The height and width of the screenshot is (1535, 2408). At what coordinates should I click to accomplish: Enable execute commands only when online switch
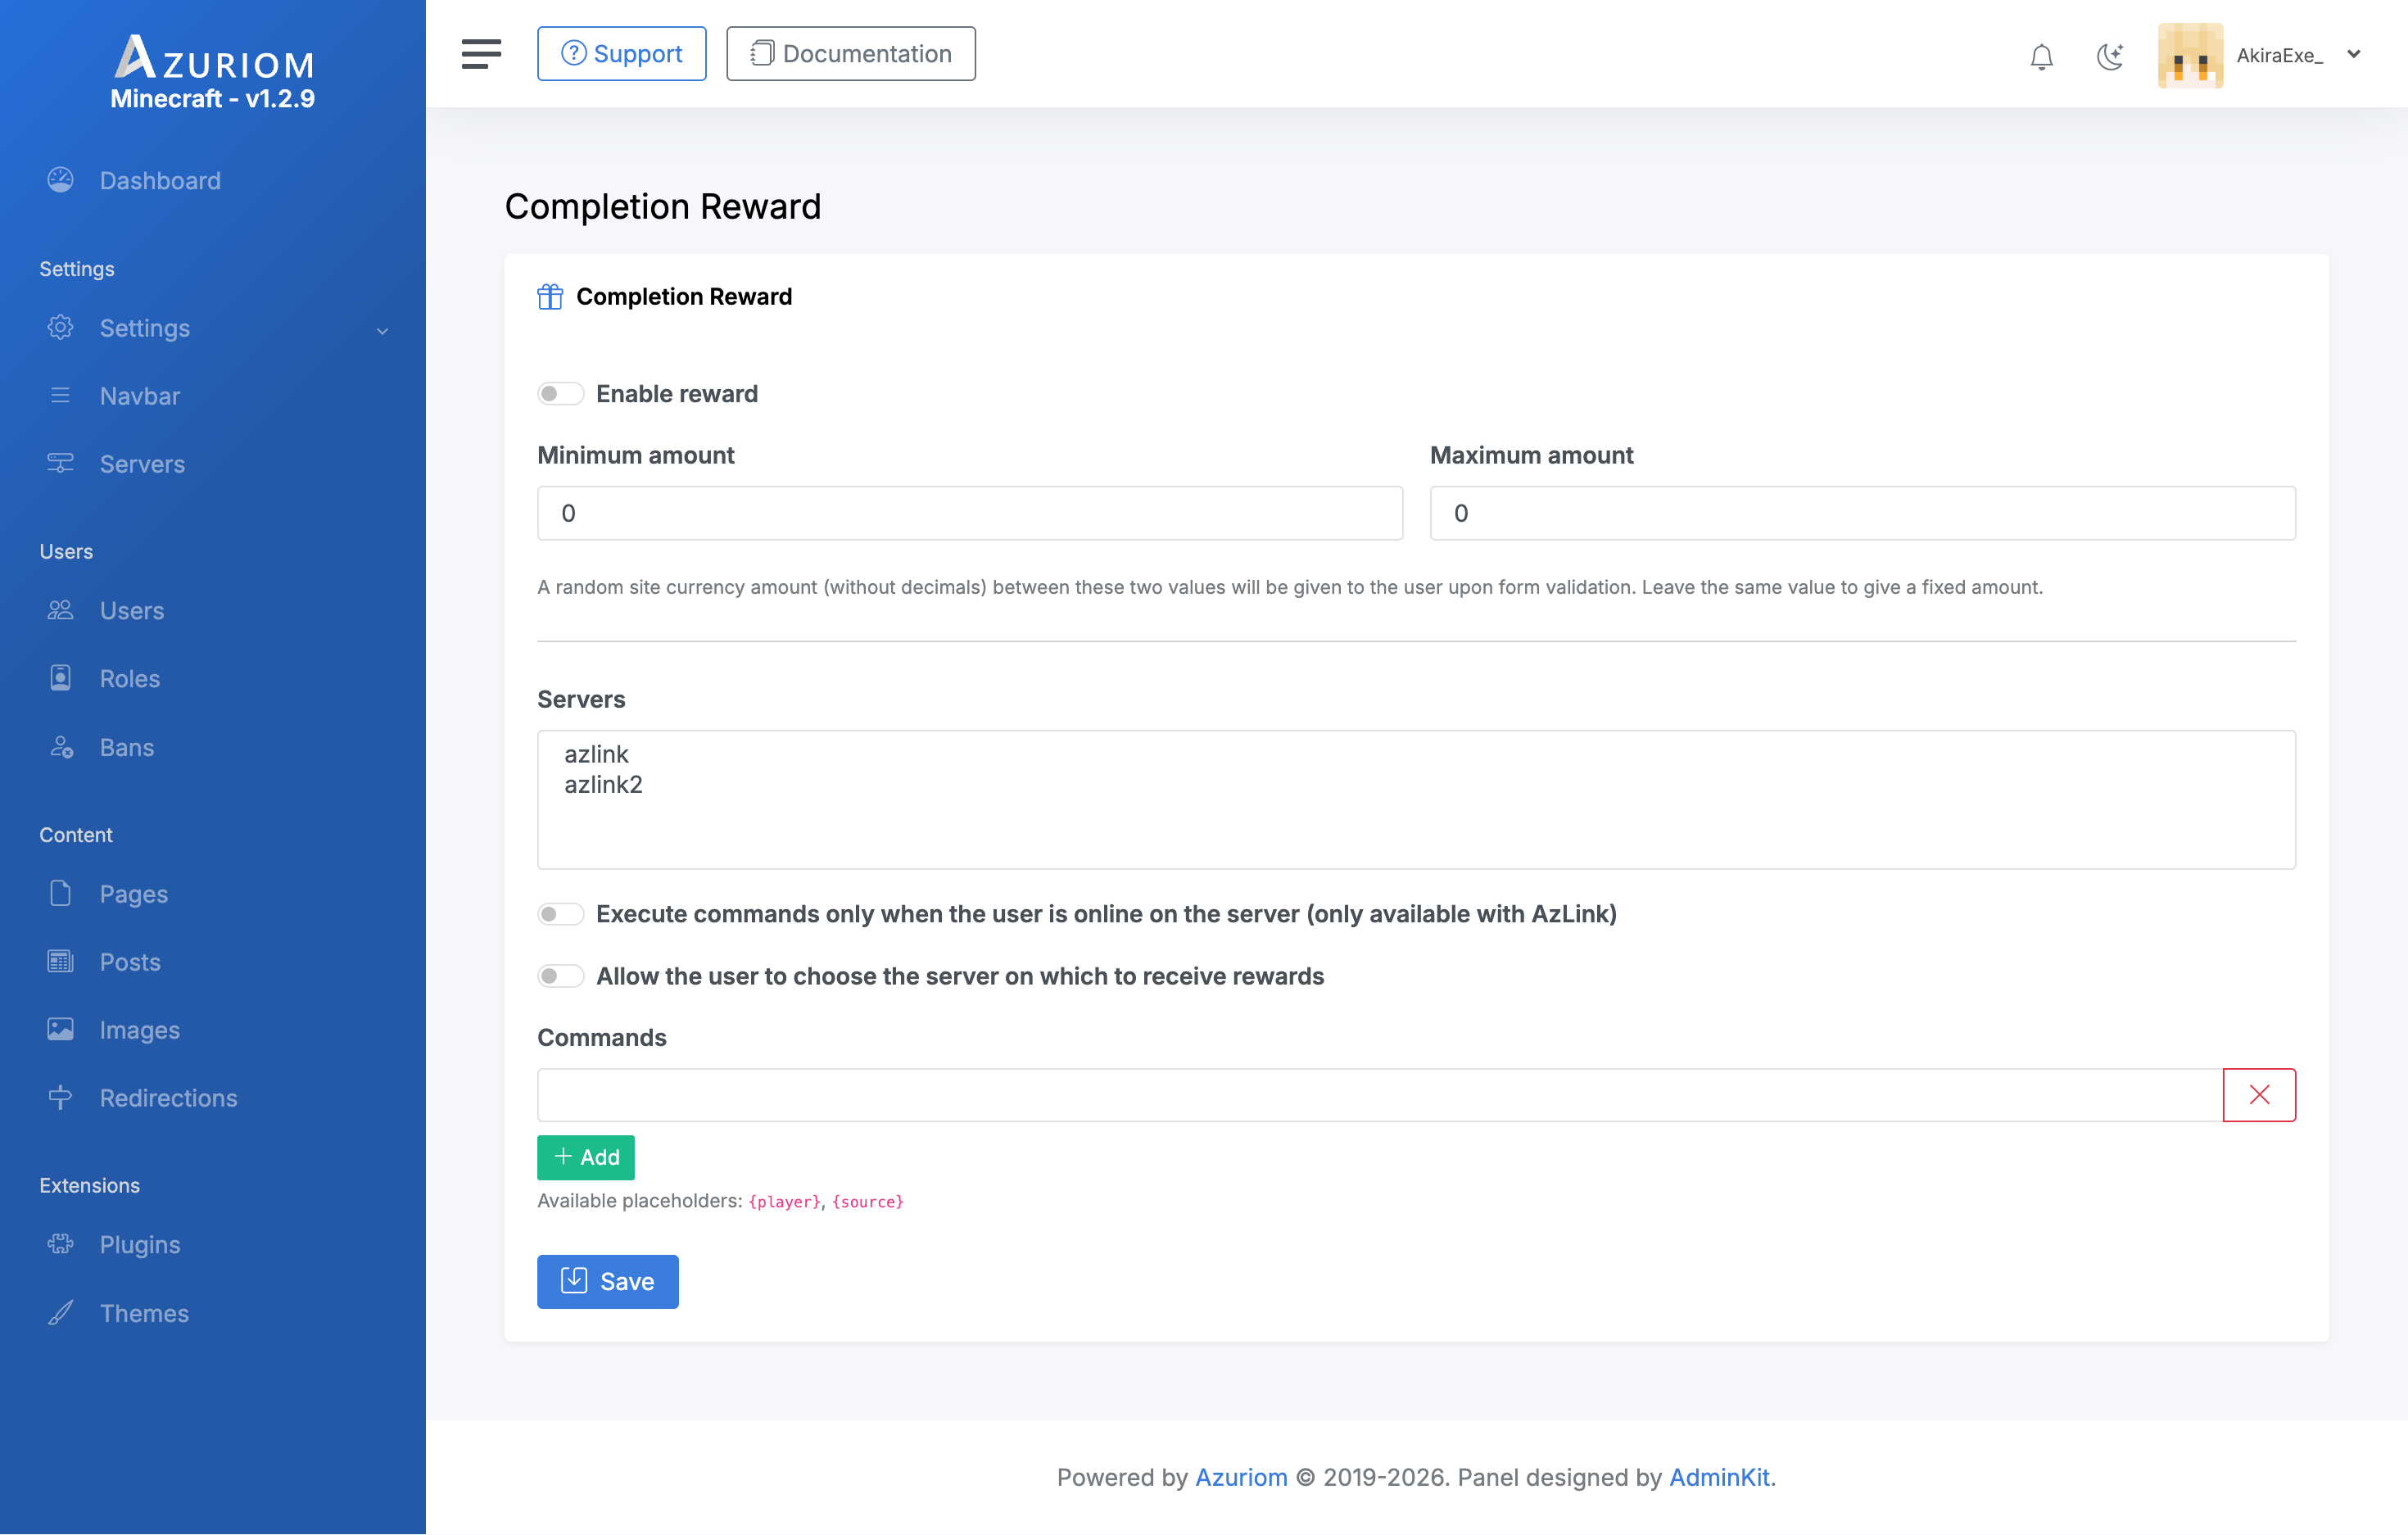[560, 914]
